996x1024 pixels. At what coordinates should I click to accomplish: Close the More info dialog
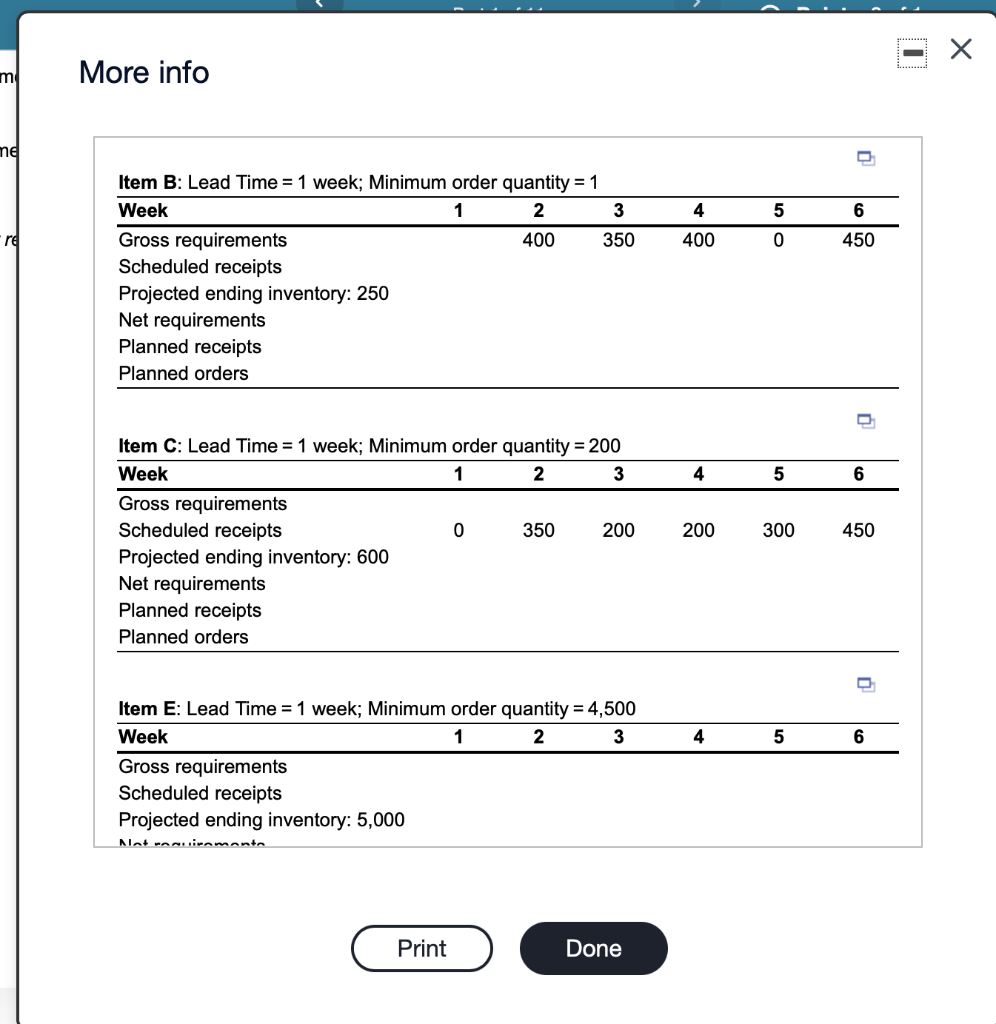tap(961, 50)
